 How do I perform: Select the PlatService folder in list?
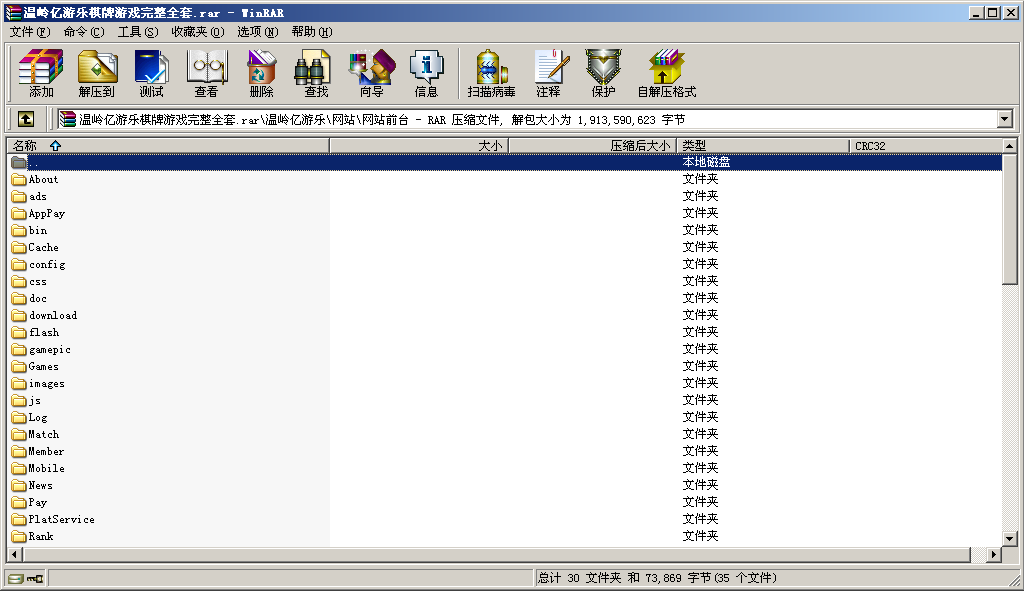(x=61, y=519)
